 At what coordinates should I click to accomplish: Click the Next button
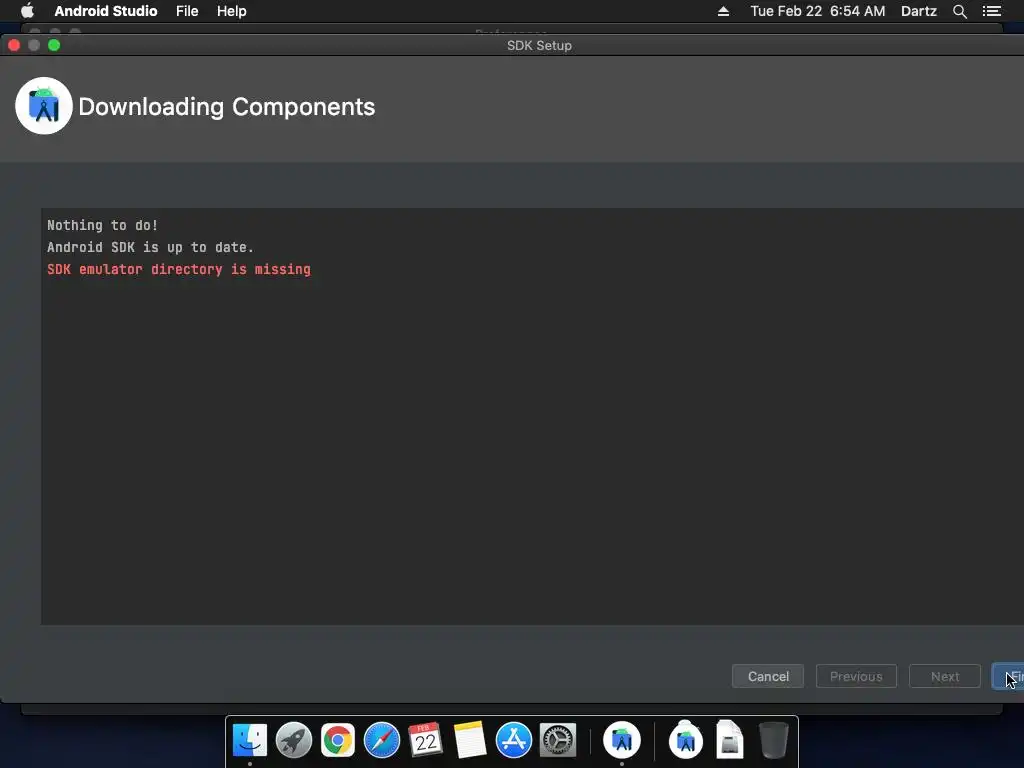(x=945, y=677)
